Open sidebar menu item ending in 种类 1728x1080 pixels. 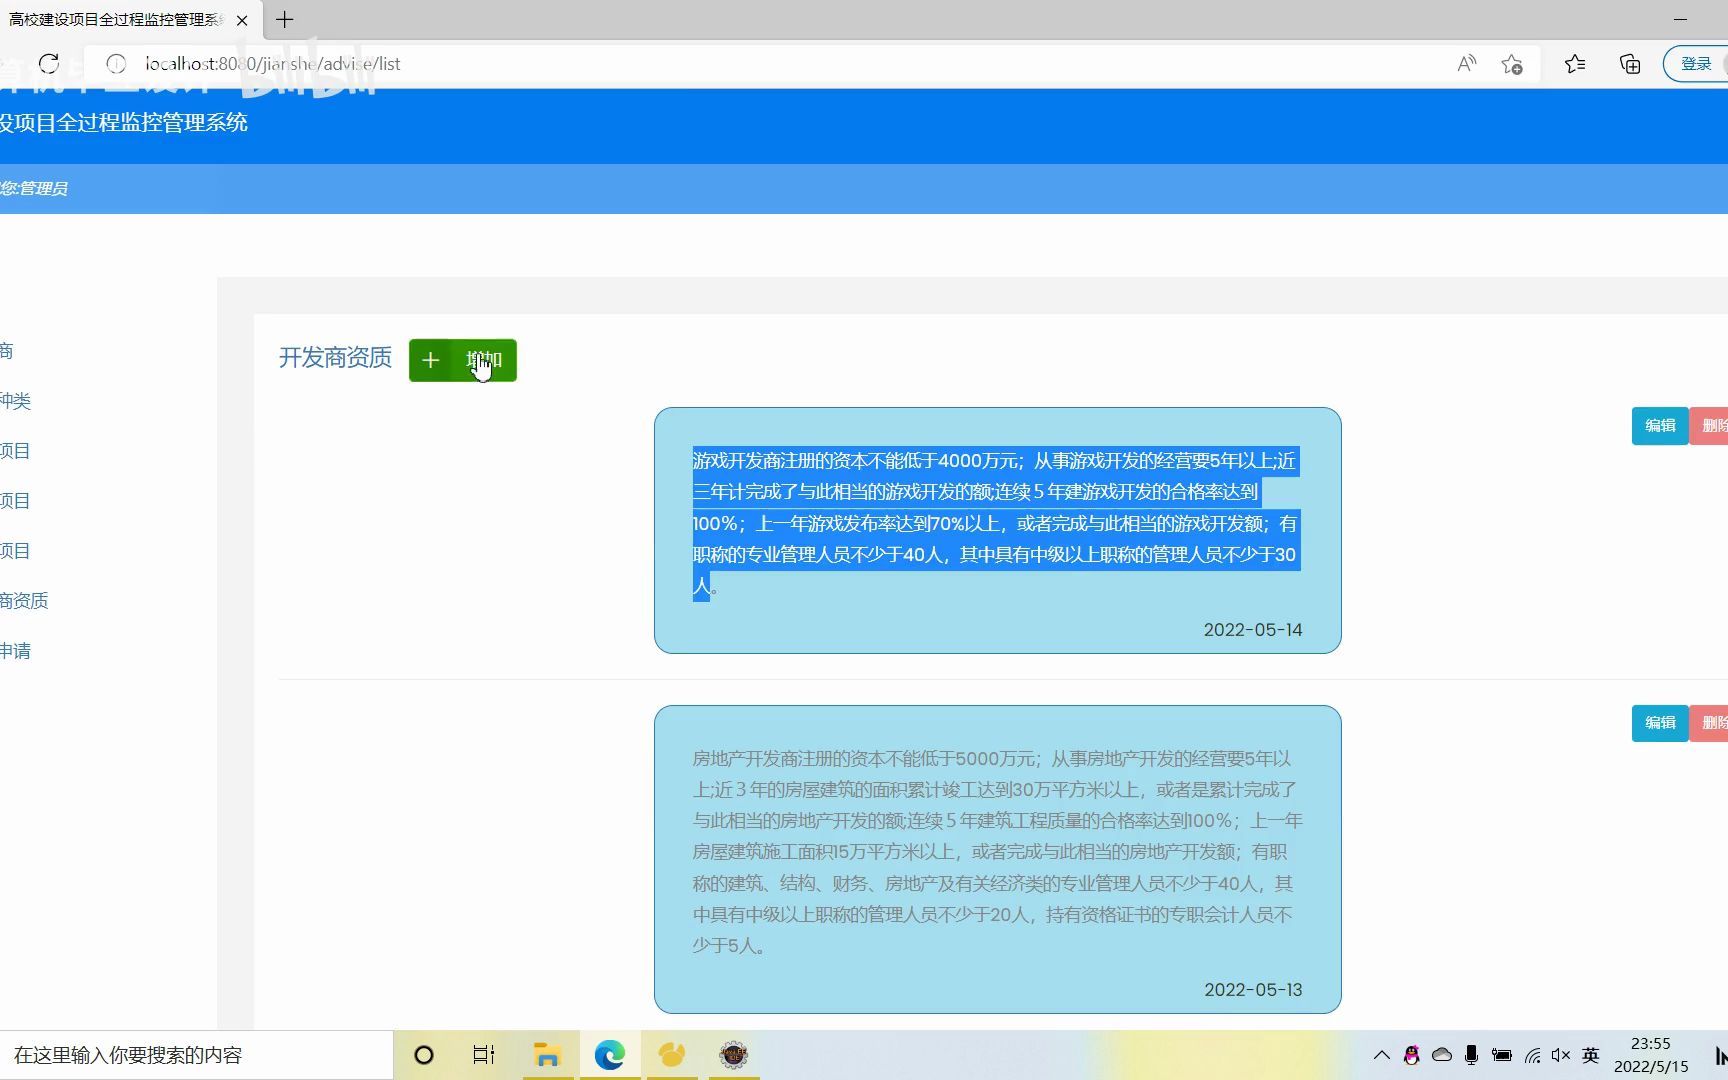pyautogui.click(x=15, y=401)
